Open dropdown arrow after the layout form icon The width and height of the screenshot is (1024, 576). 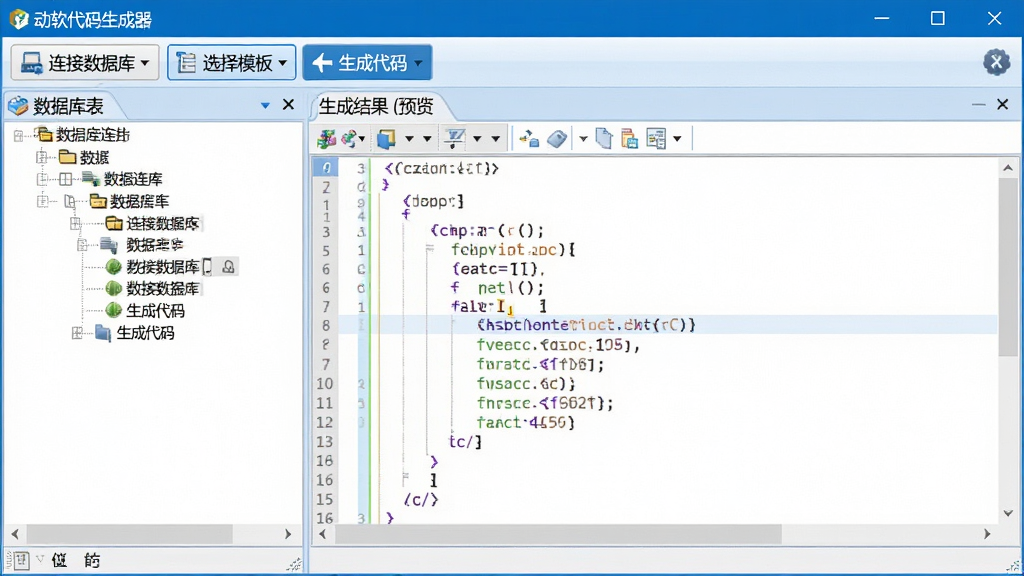(677, 139)
